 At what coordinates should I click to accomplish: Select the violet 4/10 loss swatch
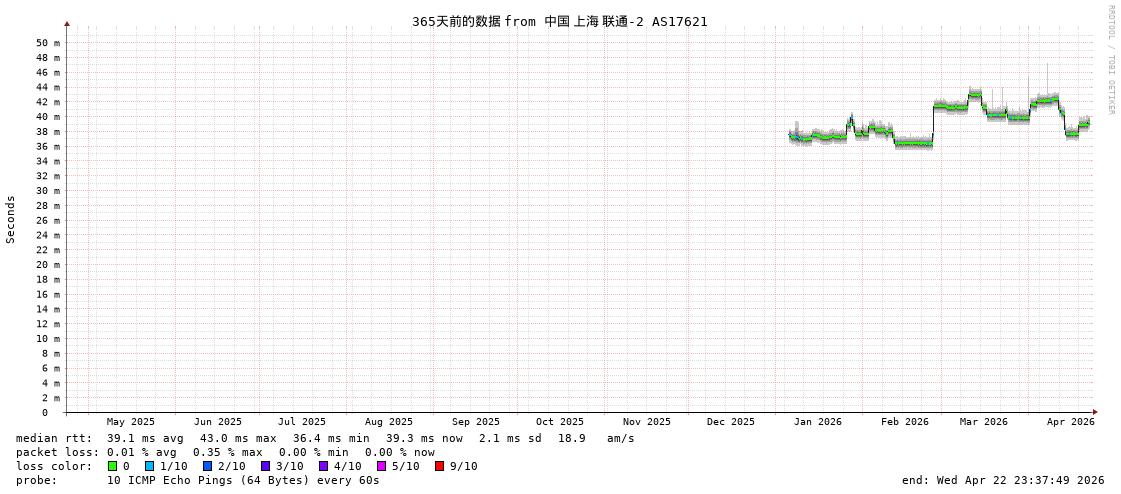pyautogui.click(x=323, y=466)
